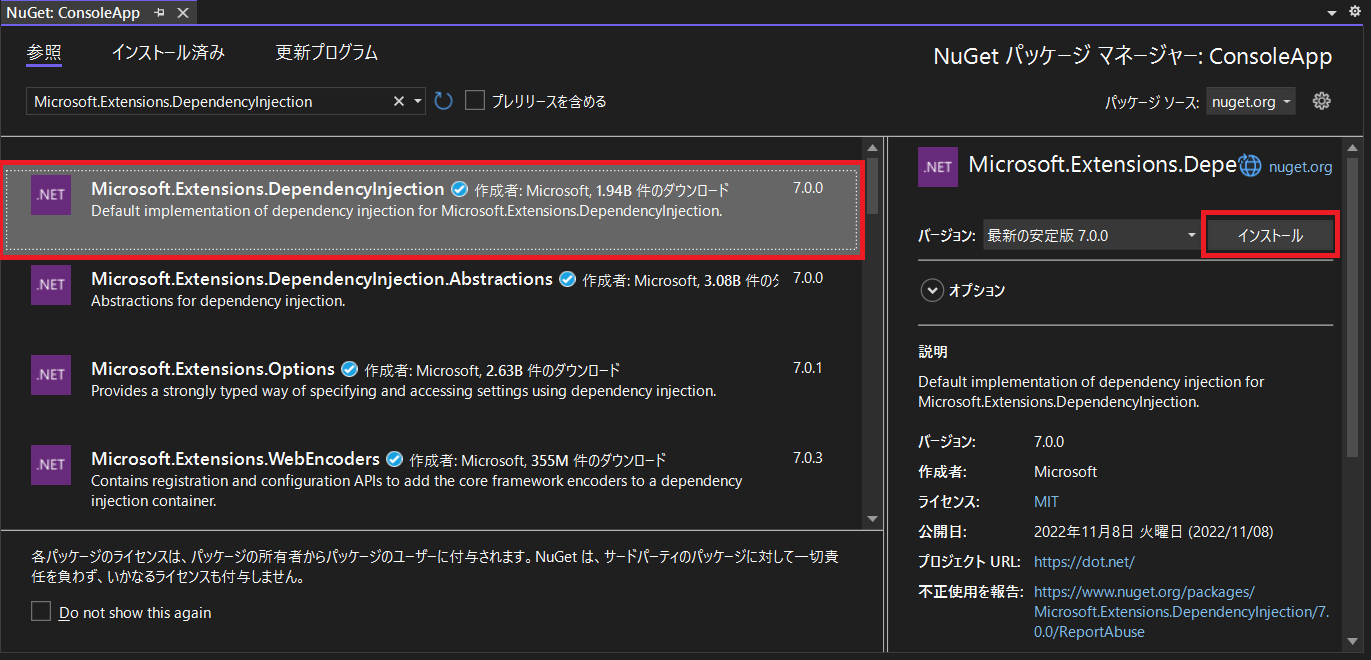Click the インストール button
The image size is (1371, 660).
pyautogui.click(x=1269, y=236)
